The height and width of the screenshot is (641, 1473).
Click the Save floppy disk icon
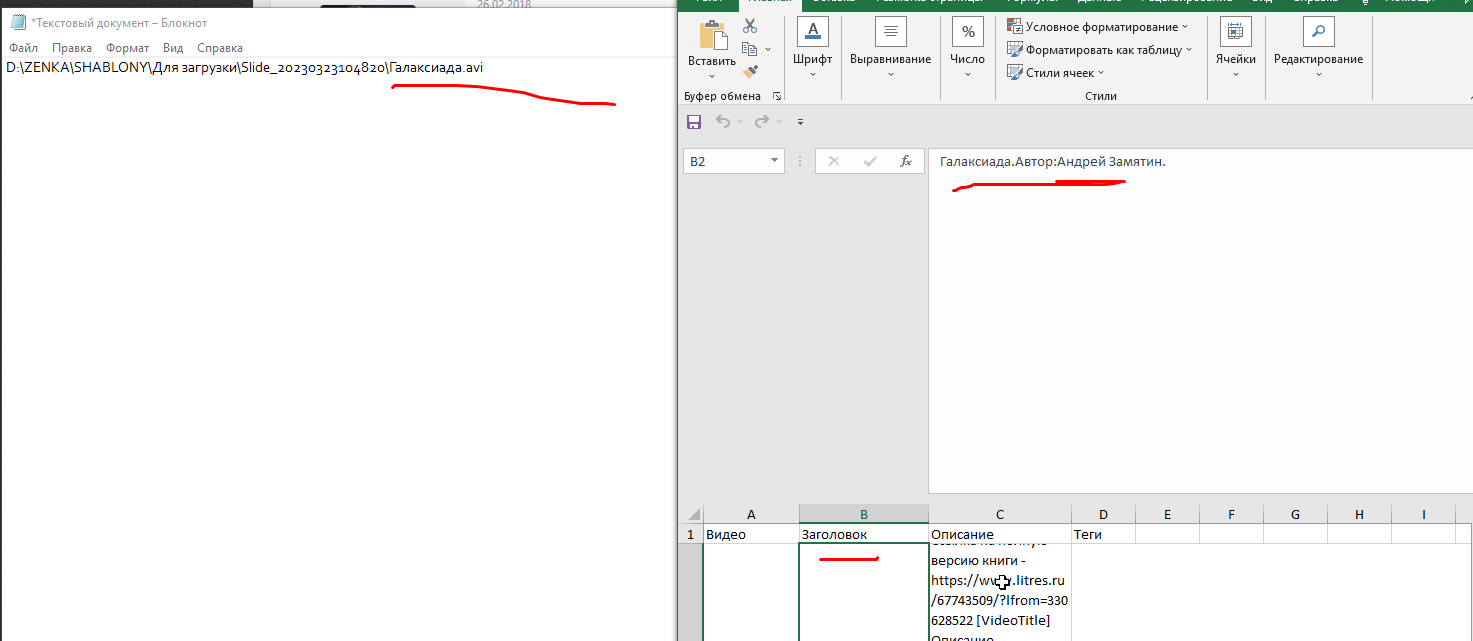[694, 121]
